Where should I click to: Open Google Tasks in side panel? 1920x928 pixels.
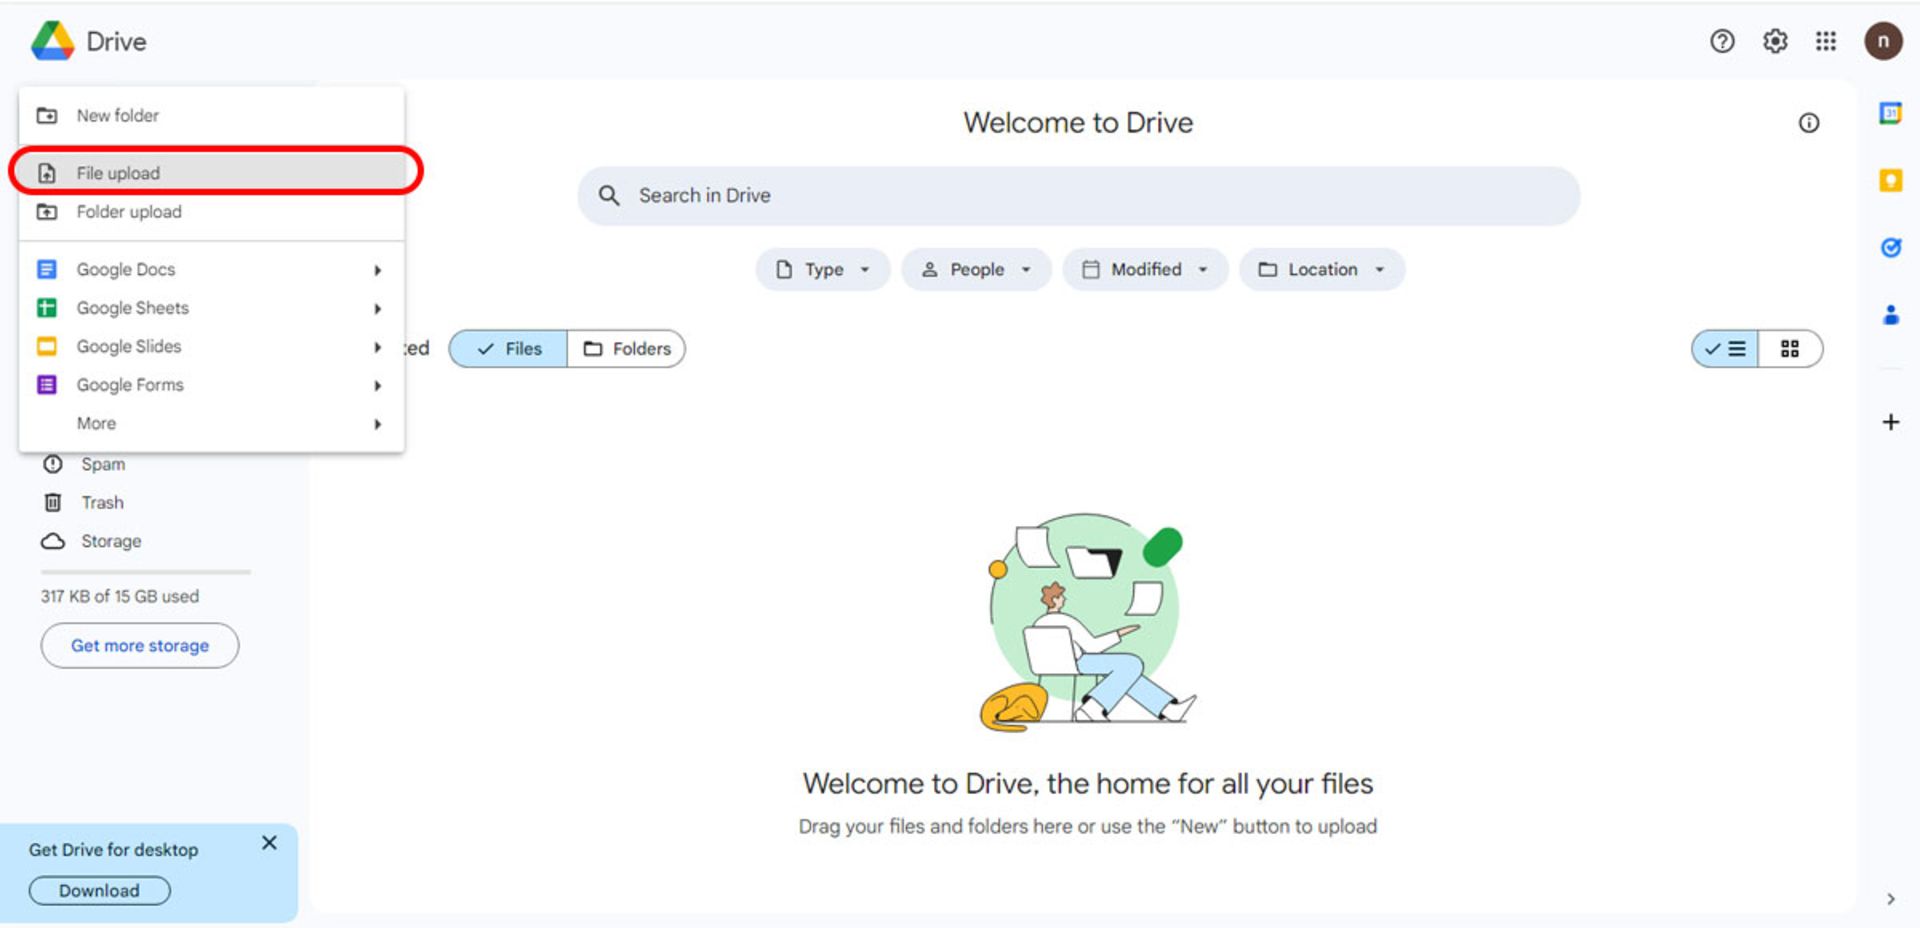(1890, 247)
